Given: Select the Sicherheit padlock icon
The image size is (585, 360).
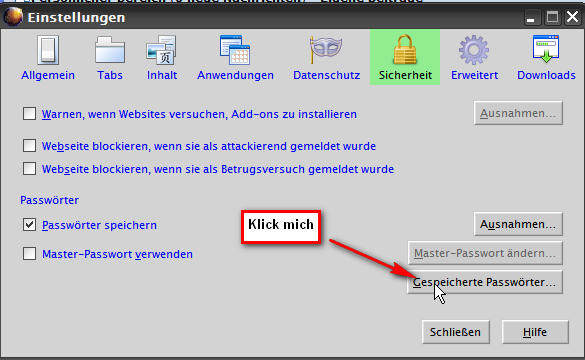Looking at the screenshot, I should tap(405, 50).
